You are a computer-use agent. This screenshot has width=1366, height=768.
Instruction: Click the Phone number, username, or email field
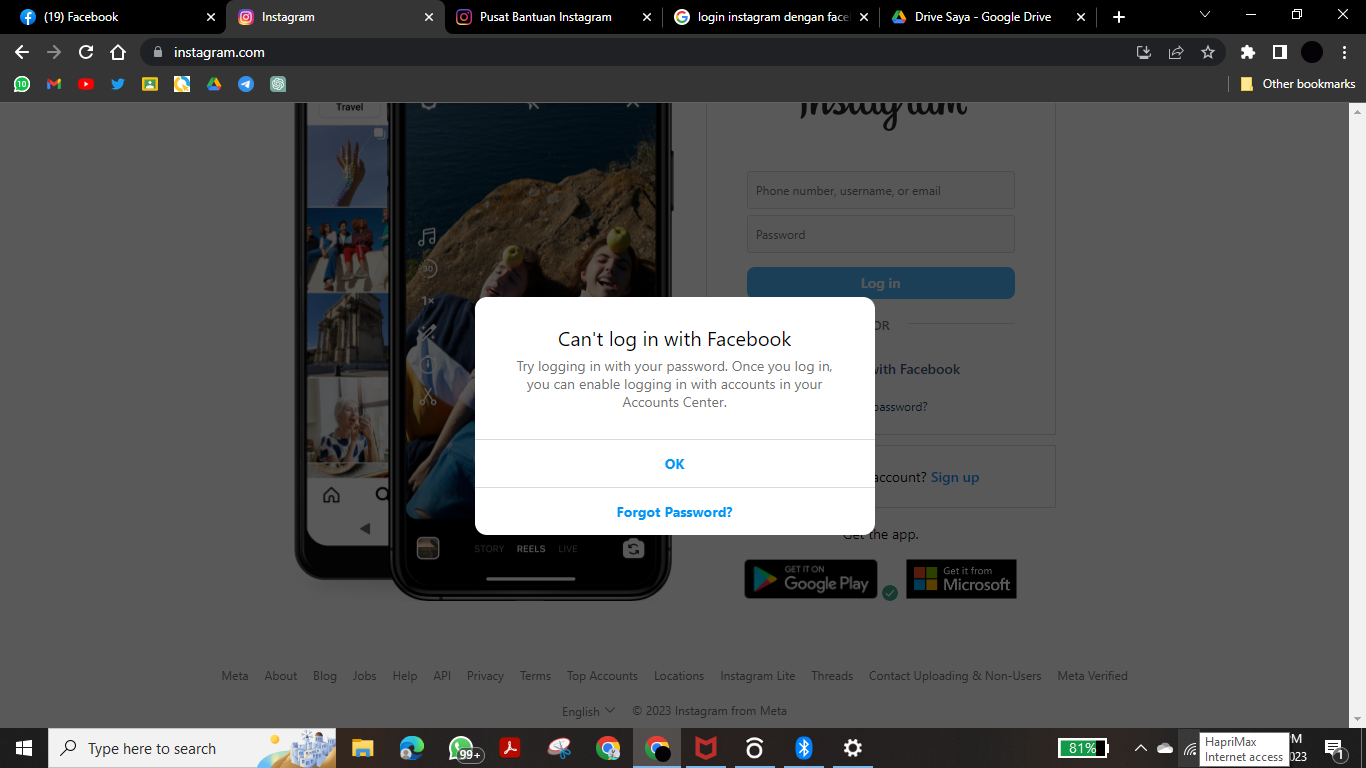[x=881, y=190]
